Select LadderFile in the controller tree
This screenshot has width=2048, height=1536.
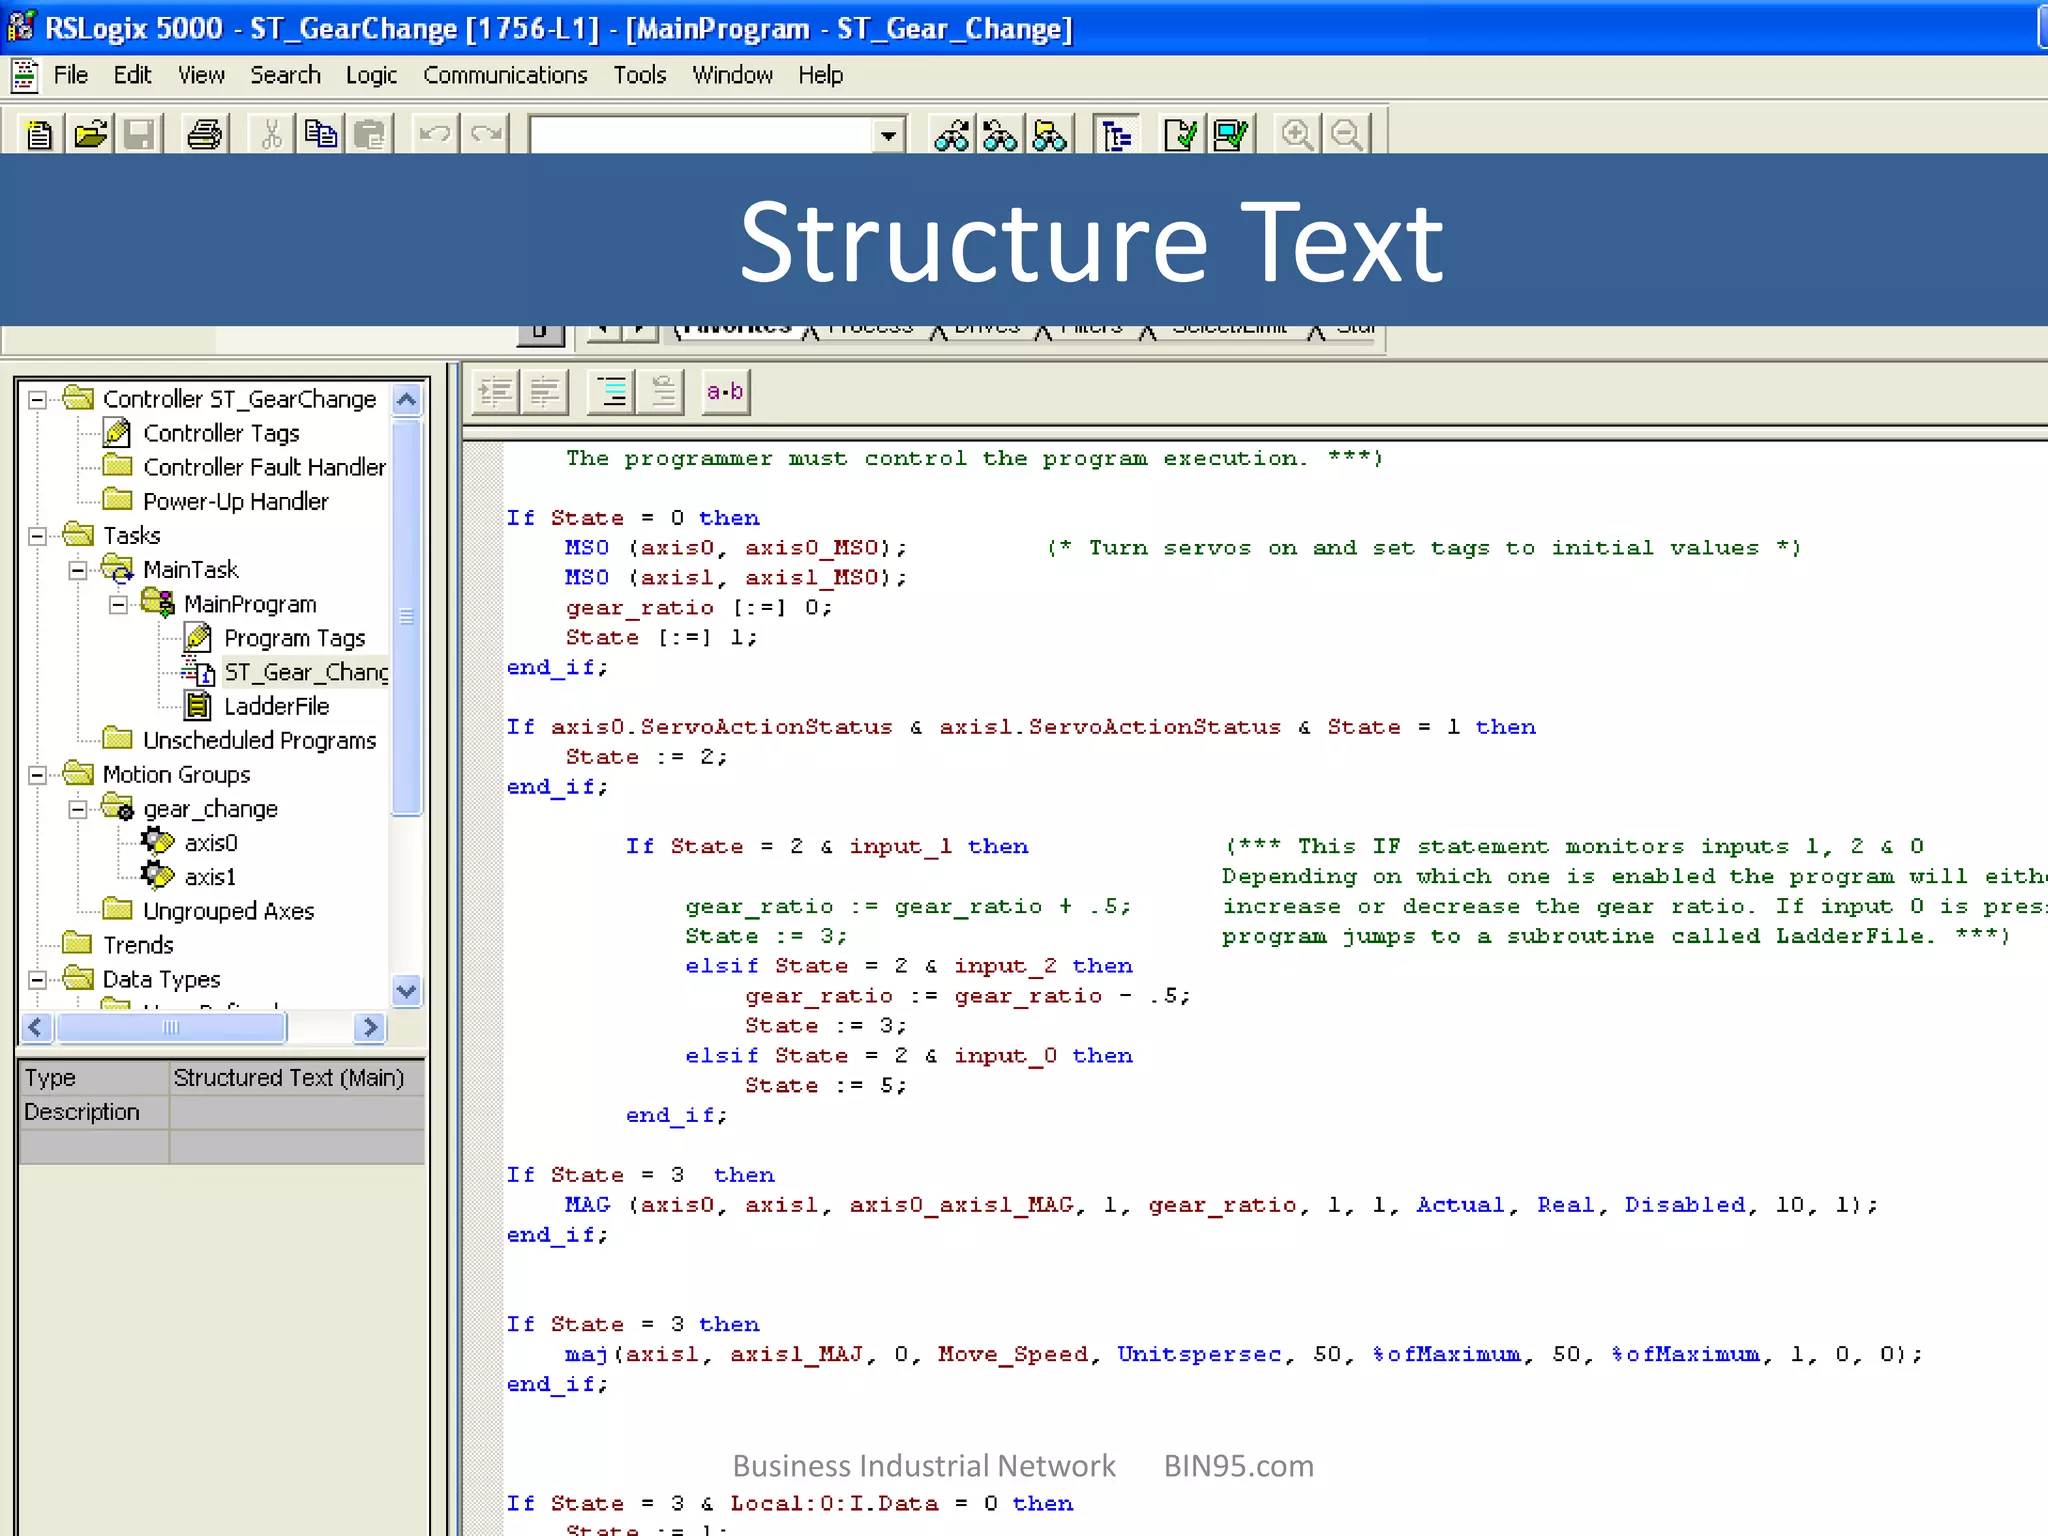tap(276, 706)
